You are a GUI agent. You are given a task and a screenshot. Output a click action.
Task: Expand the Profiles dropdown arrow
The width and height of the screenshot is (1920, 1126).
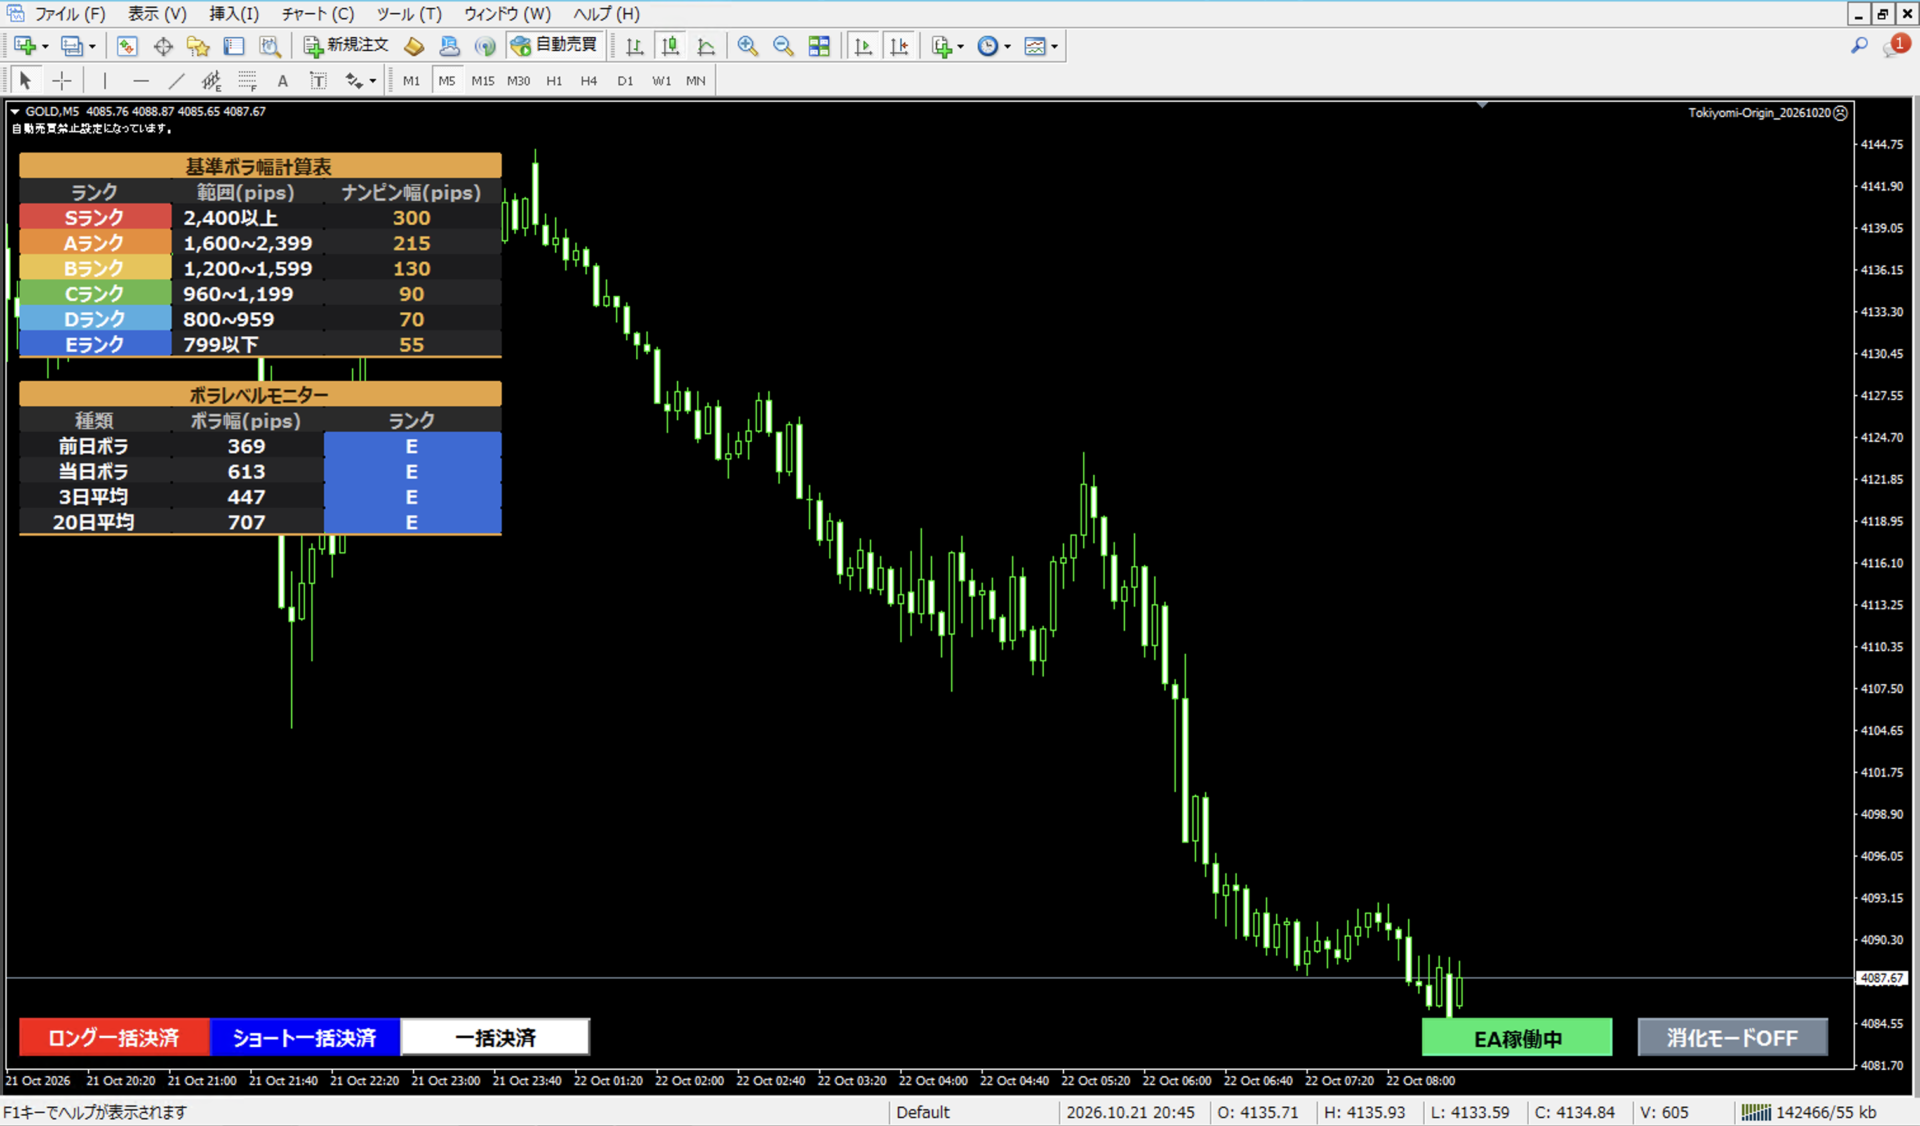point(92,47)
